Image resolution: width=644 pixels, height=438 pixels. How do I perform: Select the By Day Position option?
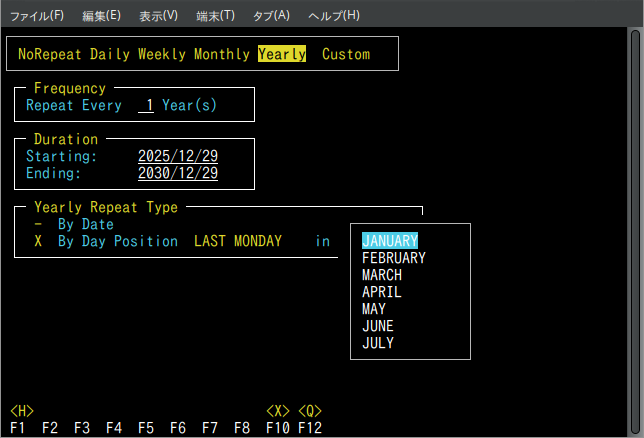[117, 242]
